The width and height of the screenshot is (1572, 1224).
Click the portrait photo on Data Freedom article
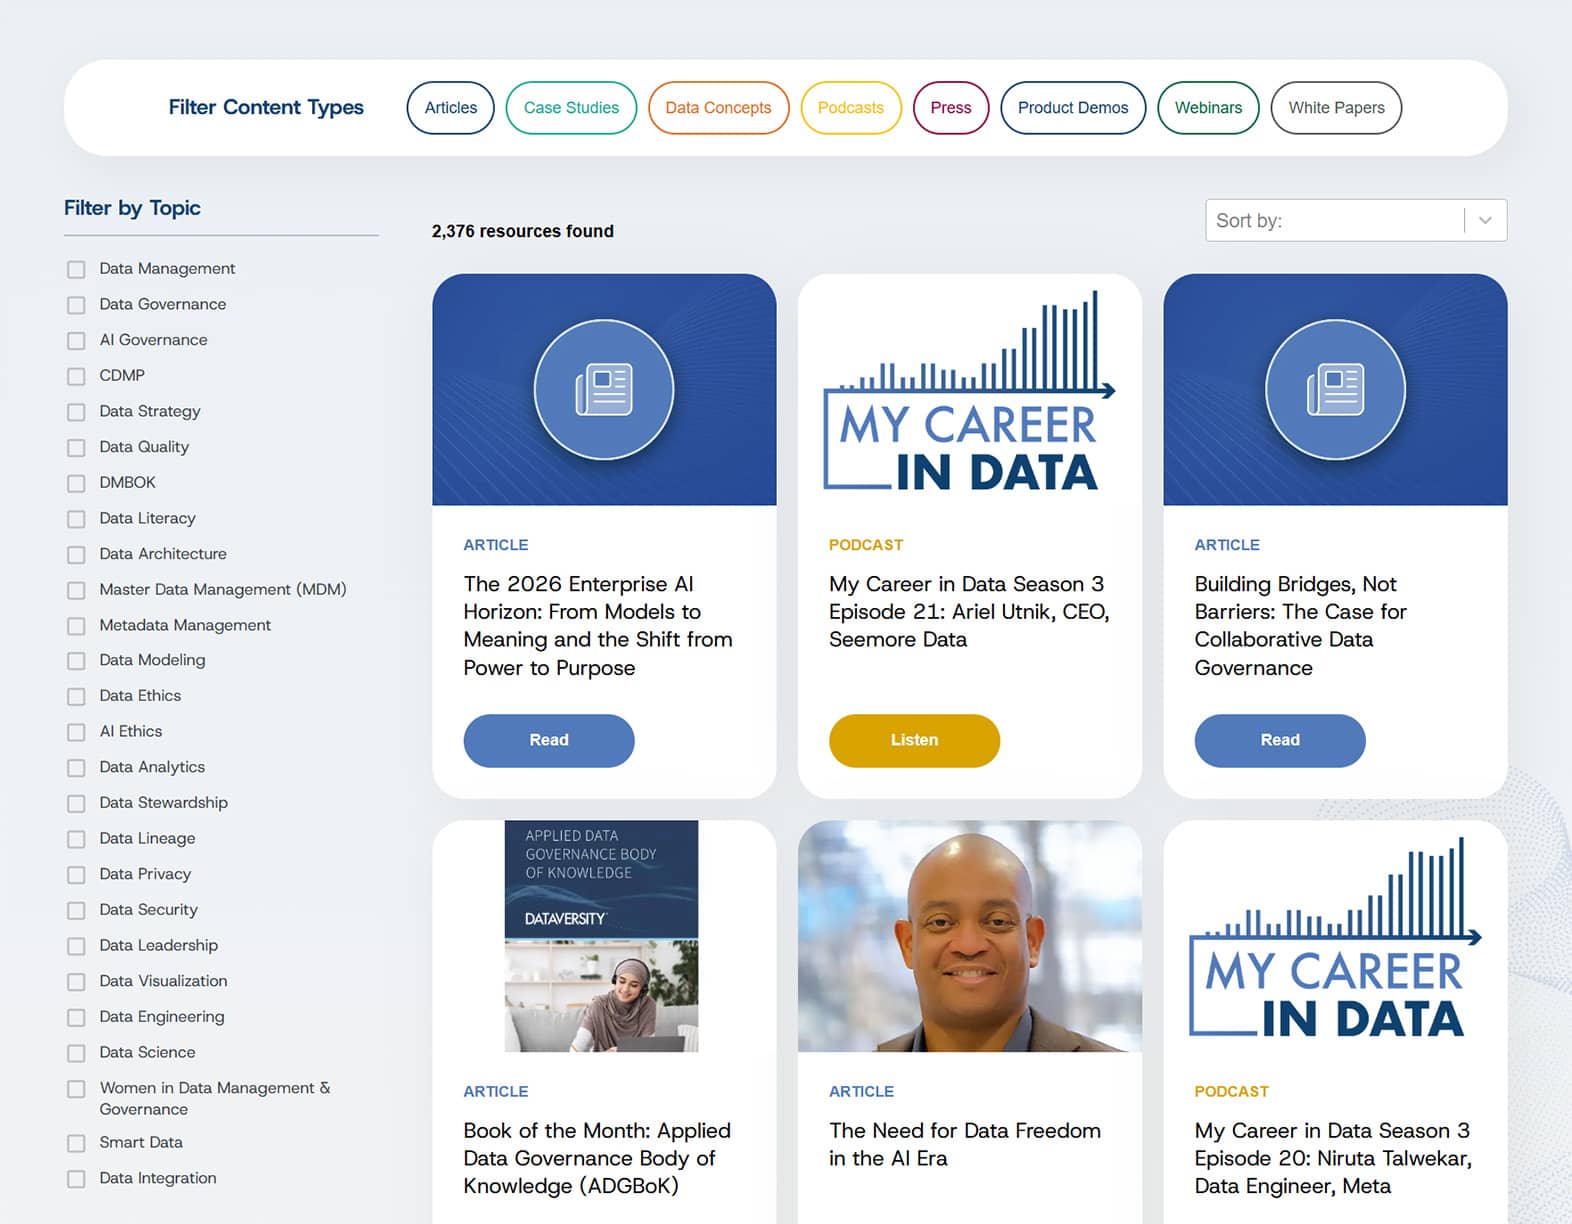pos(968,936)
